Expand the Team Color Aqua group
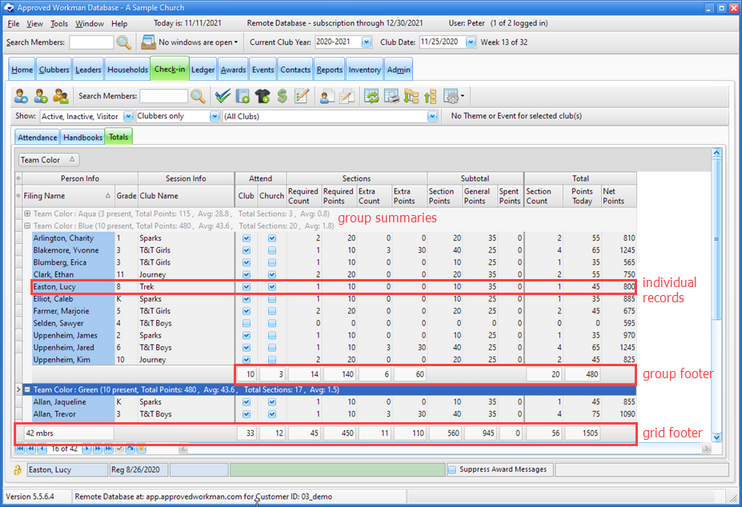The width and height of the screenshot is (742, 507). [26, 214]
